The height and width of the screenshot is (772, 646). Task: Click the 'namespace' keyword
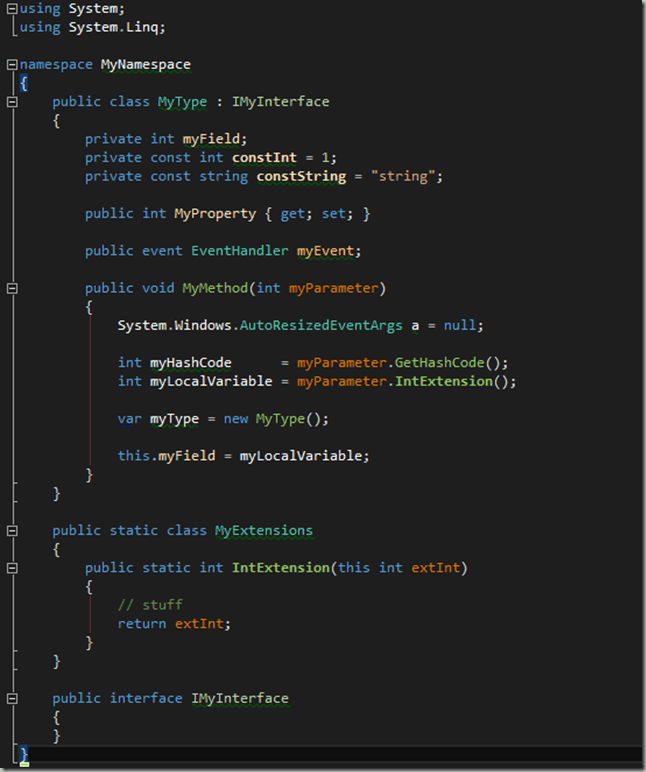(56, 64)
